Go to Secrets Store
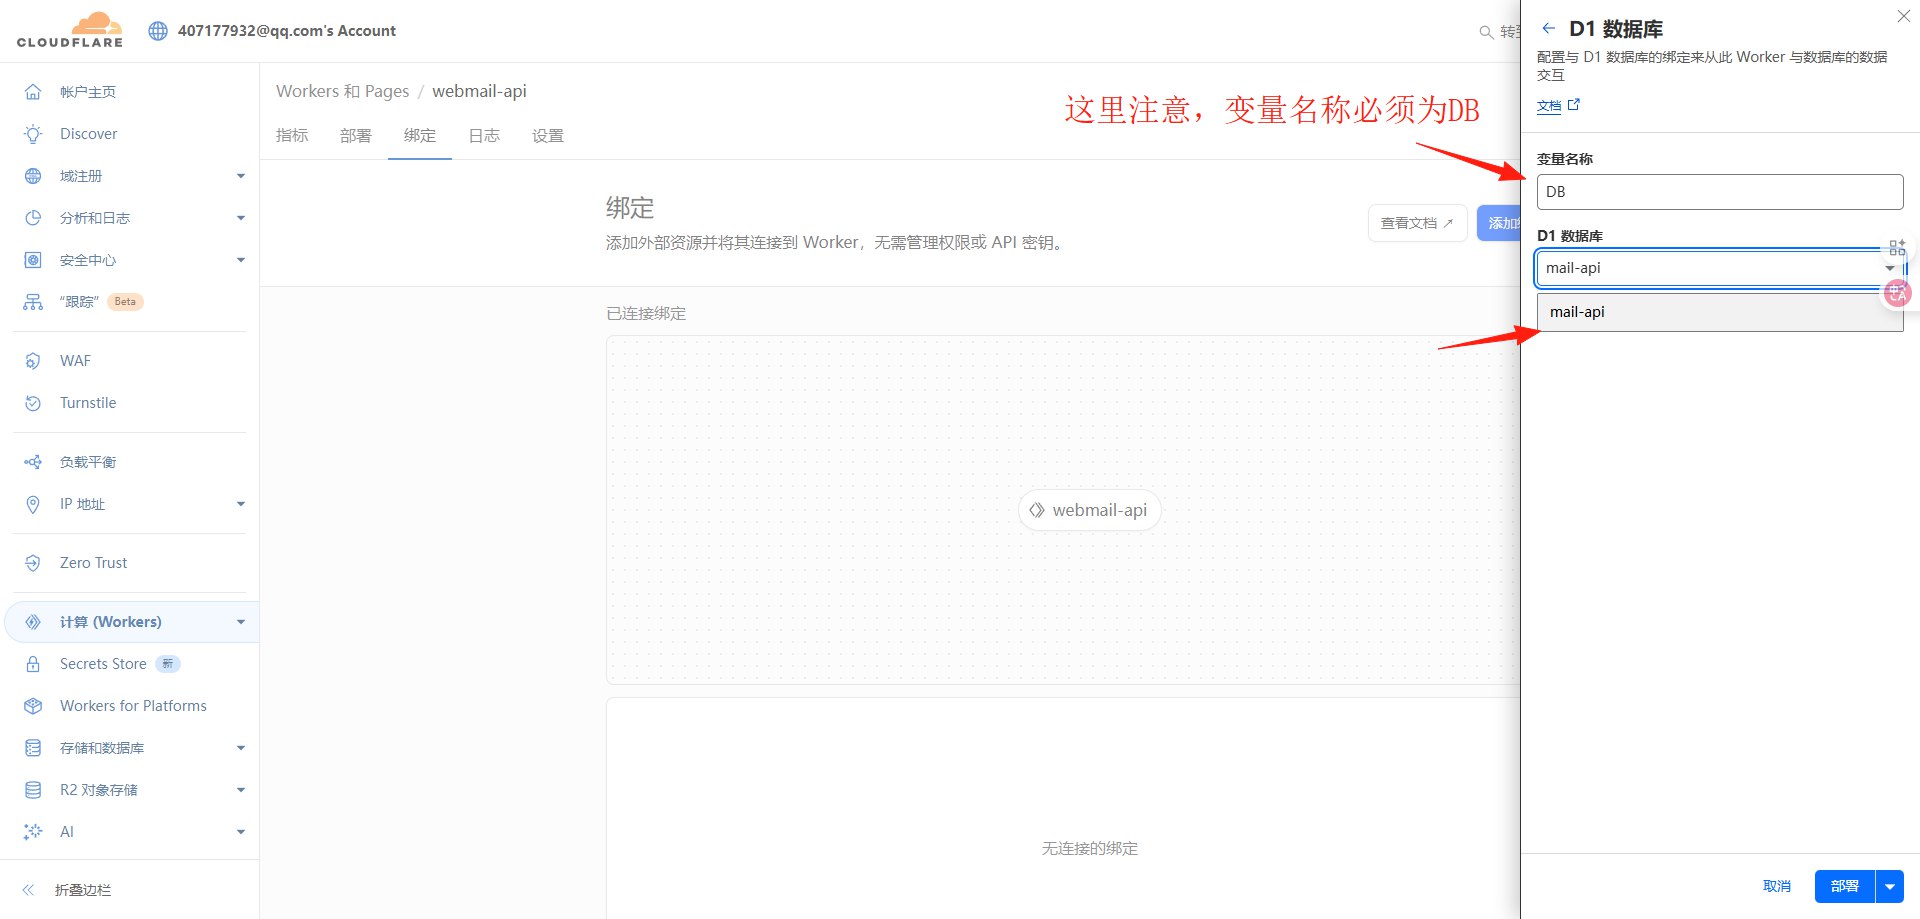 (x=102, y=663)
